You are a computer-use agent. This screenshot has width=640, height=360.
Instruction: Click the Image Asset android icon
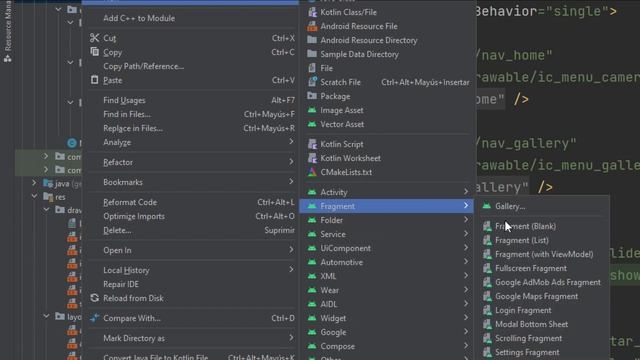[312, 110]
